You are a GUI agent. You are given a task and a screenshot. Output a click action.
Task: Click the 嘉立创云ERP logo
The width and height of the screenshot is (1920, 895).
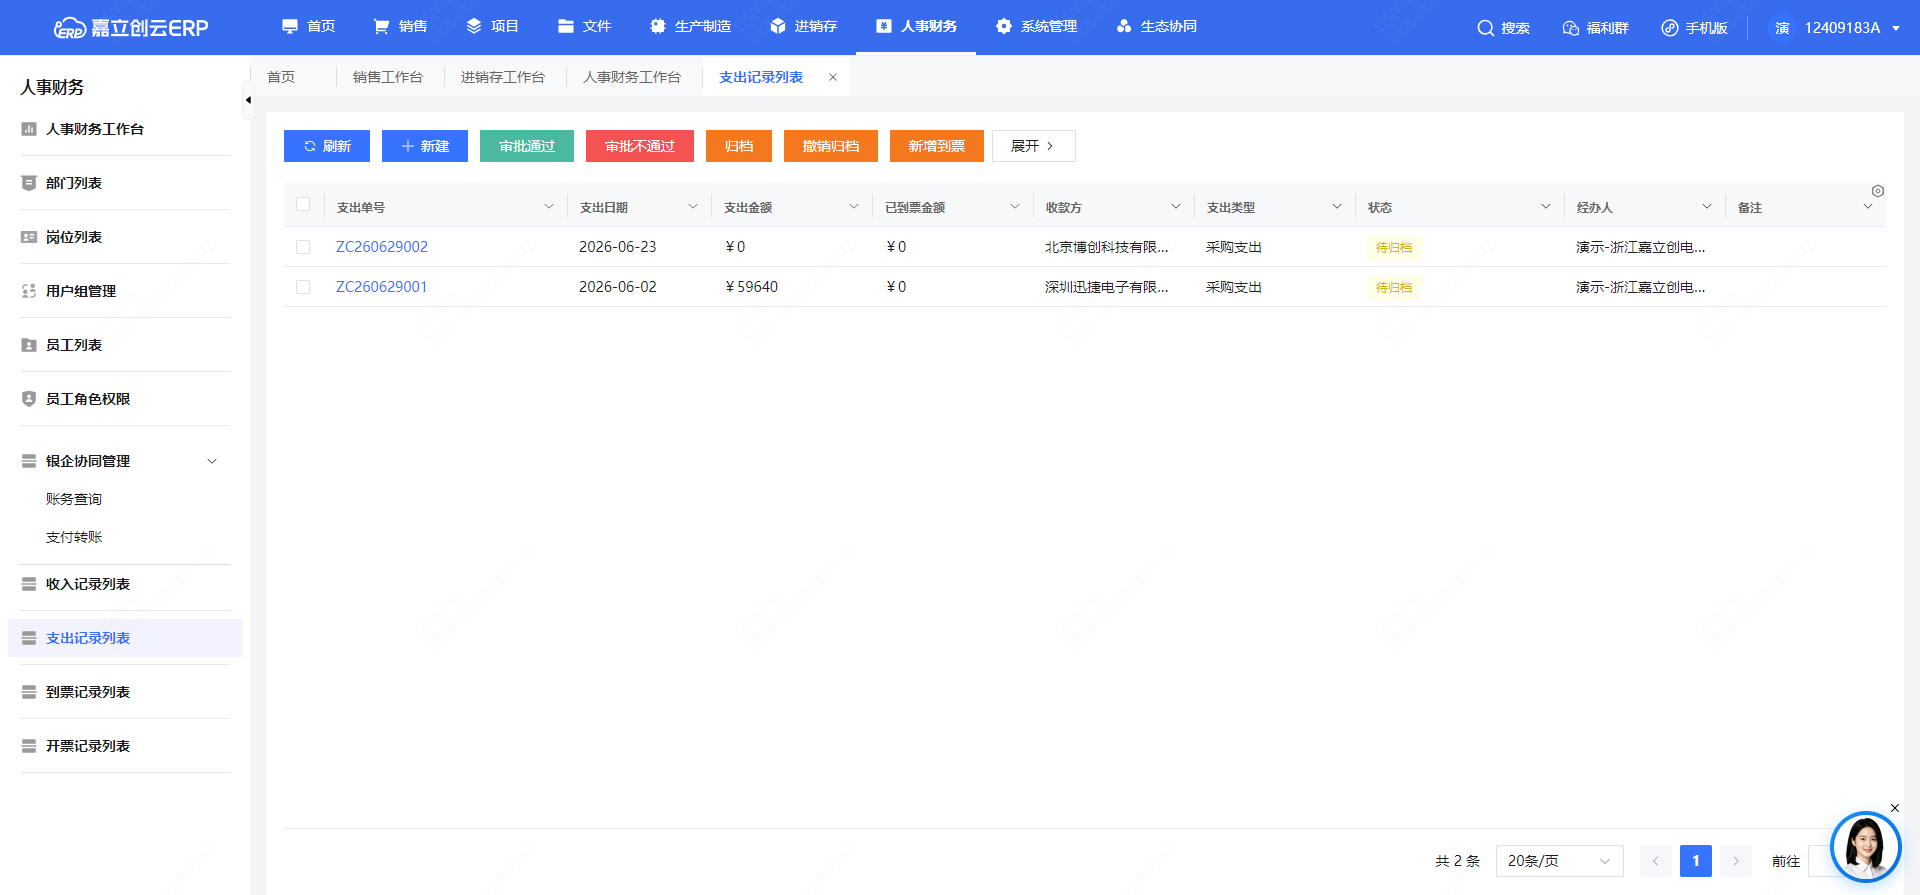click(x=131, y=28)
